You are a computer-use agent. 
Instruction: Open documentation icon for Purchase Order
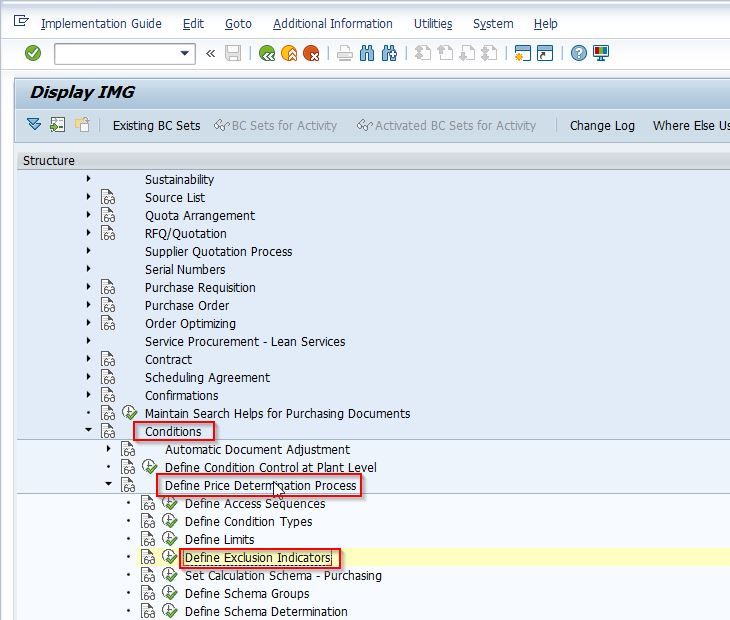coord(108,305)
